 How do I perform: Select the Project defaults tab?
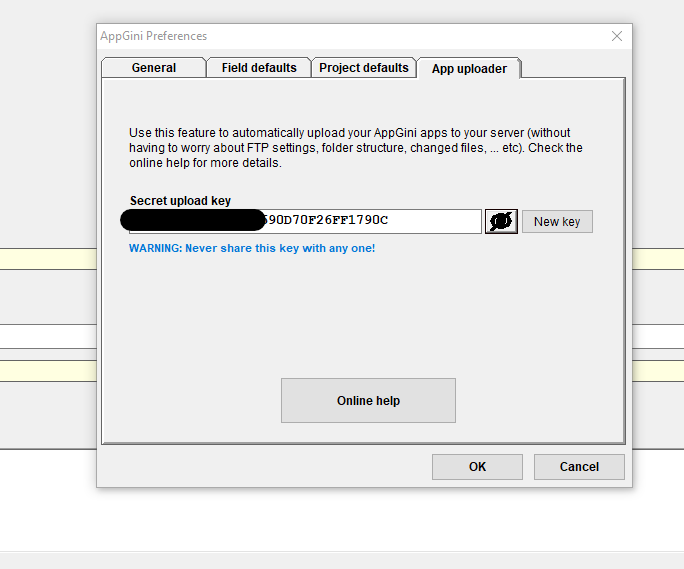[364, 68]
